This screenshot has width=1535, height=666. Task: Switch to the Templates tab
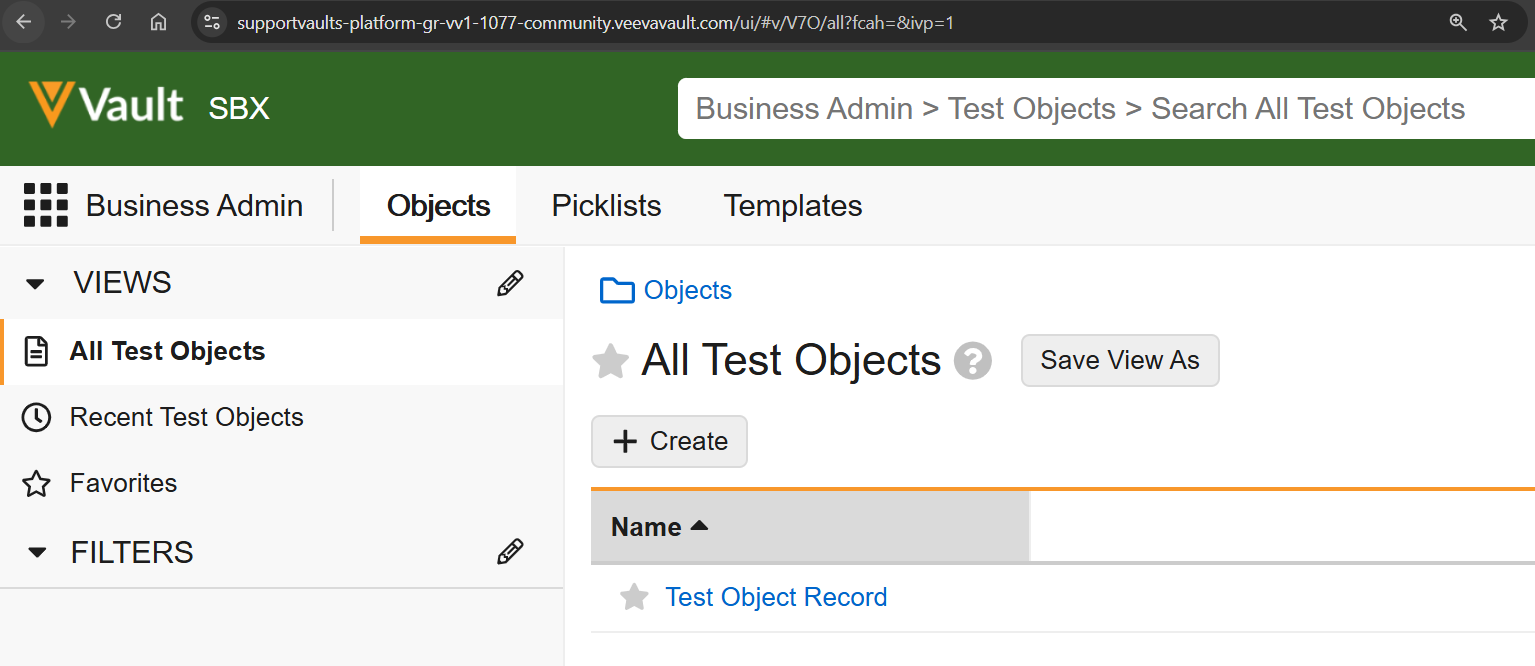792,206
